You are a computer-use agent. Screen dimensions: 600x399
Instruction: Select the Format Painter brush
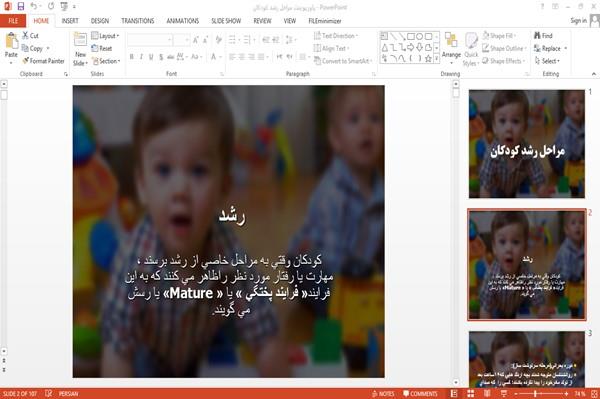[25, 61]
